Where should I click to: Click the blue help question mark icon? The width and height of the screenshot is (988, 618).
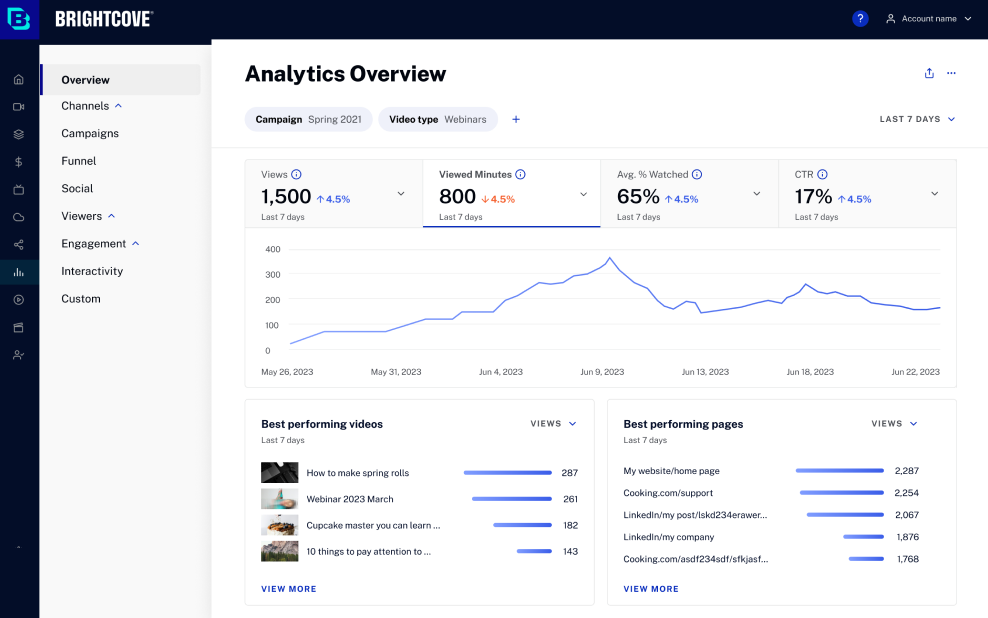[x=860, y=19]
